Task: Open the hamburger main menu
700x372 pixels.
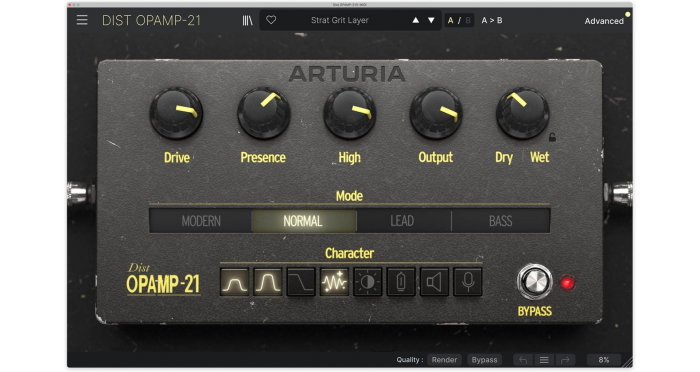Action: [82, 20]
